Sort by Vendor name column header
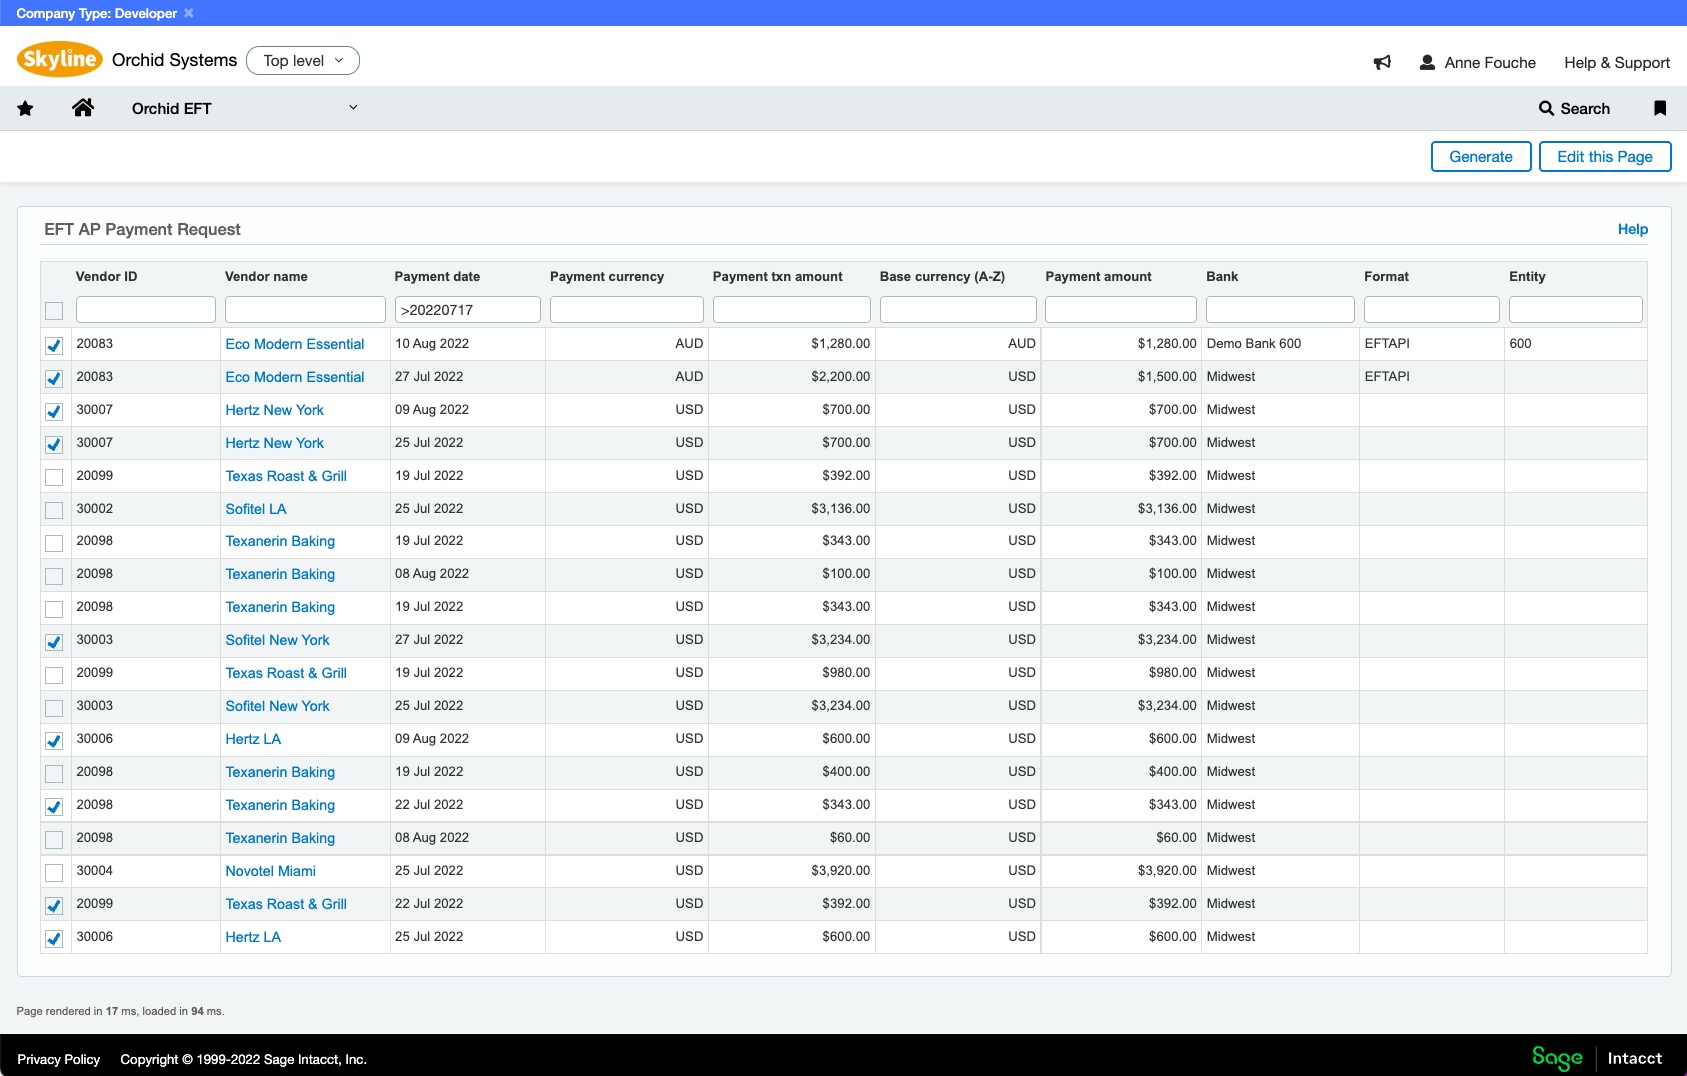Image resolution: width=1687 pixels, height=1076 pixels. click(x=266, y=276)
